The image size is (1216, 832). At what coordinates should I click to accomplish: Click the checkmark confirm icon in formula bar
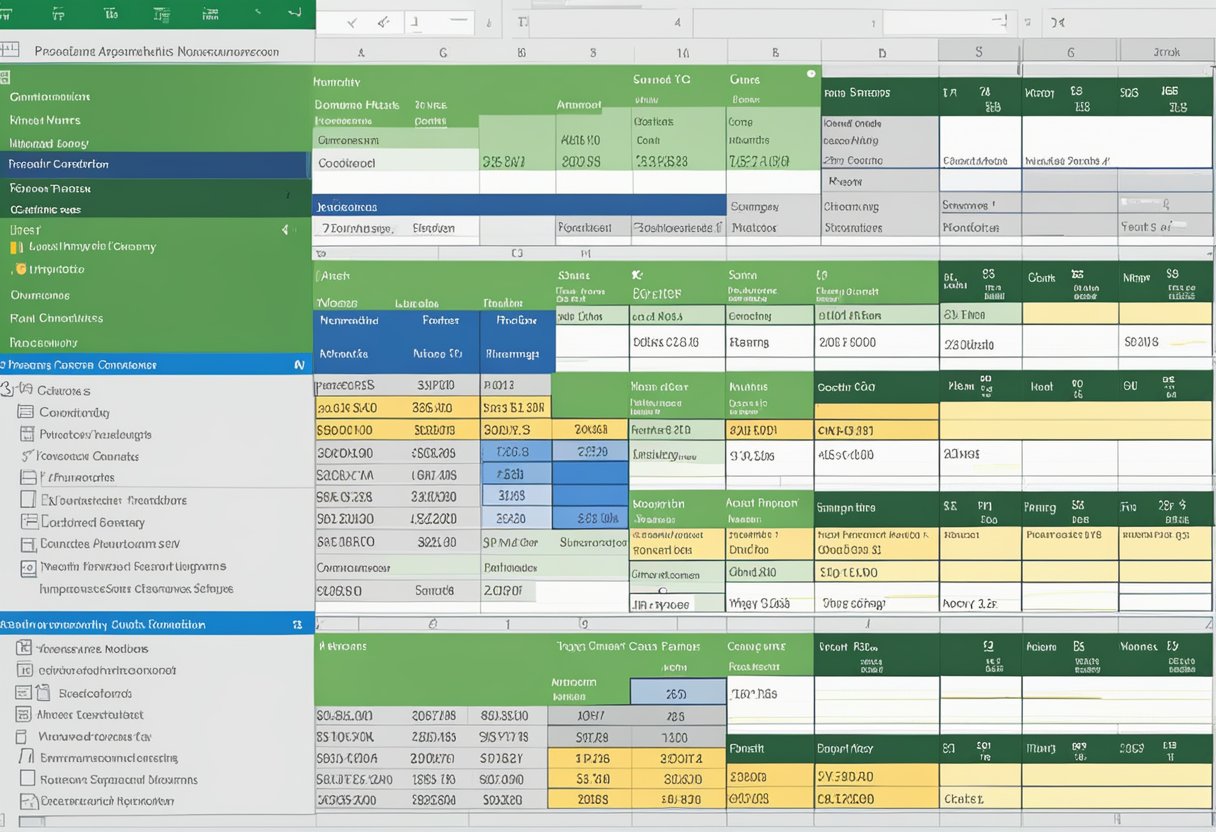(352, 22)
